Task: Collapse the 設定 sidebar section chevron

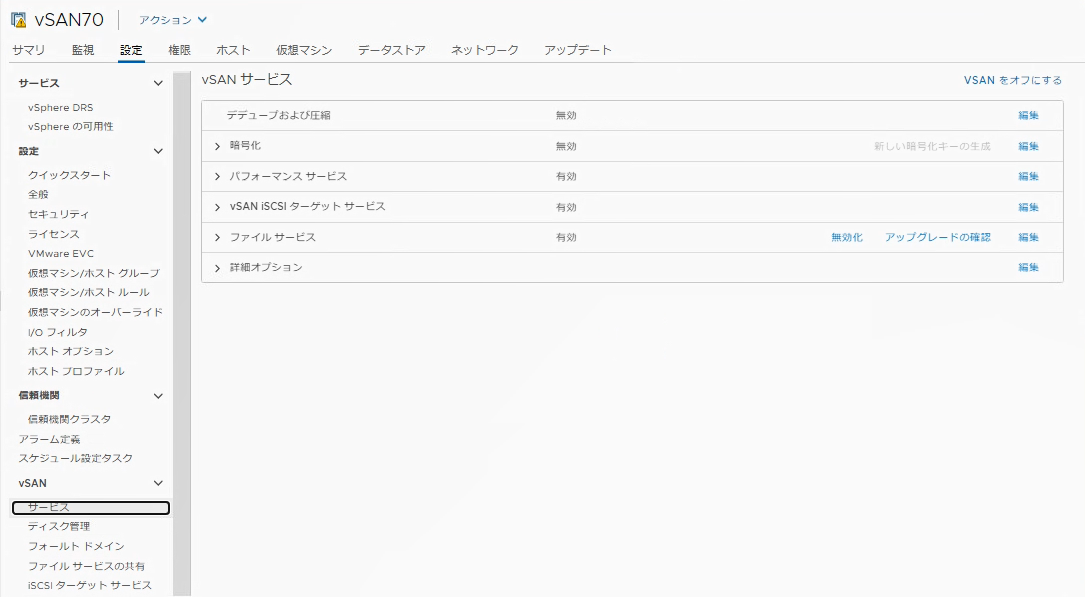Action: (x=158, y=151)
